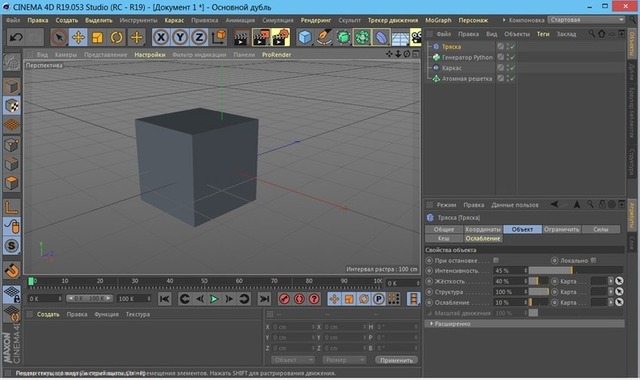Toggle the enable checkmark for Каркас
Viewport: 640px width, 380px height.
pos(513,68)
